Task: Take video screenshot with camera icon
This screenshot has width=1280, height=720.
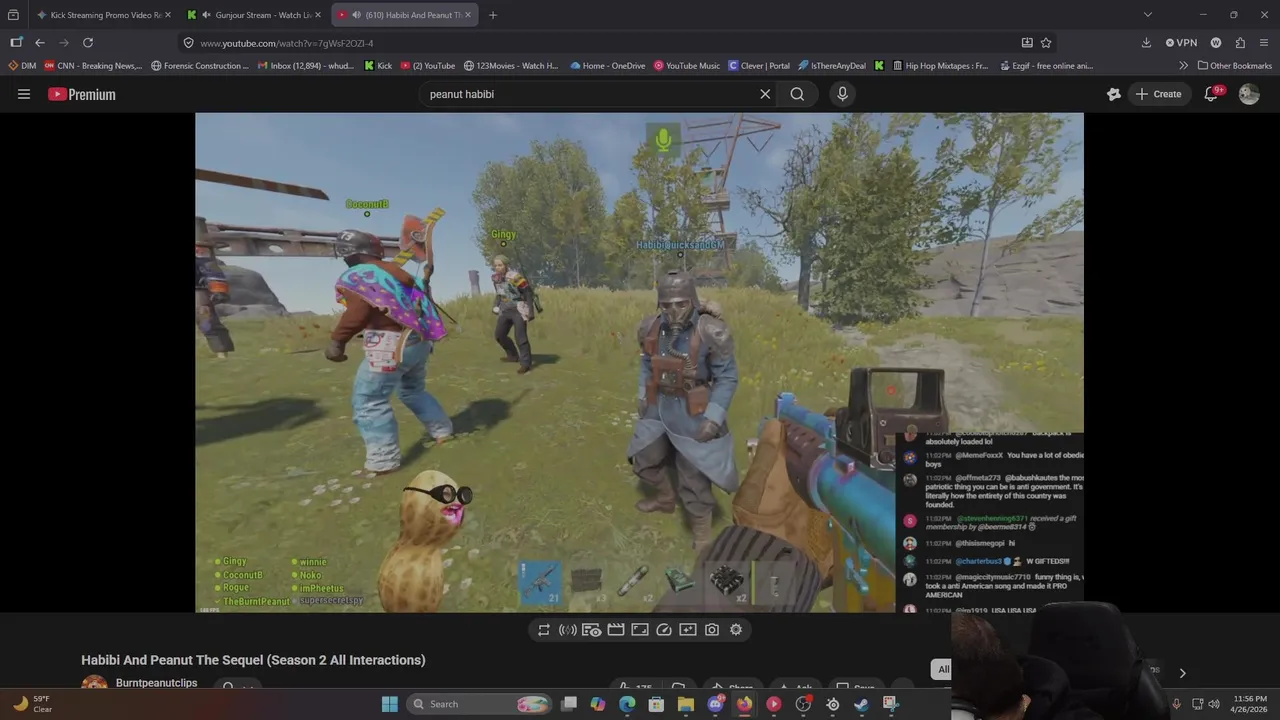Action: [x=712, y=630]
